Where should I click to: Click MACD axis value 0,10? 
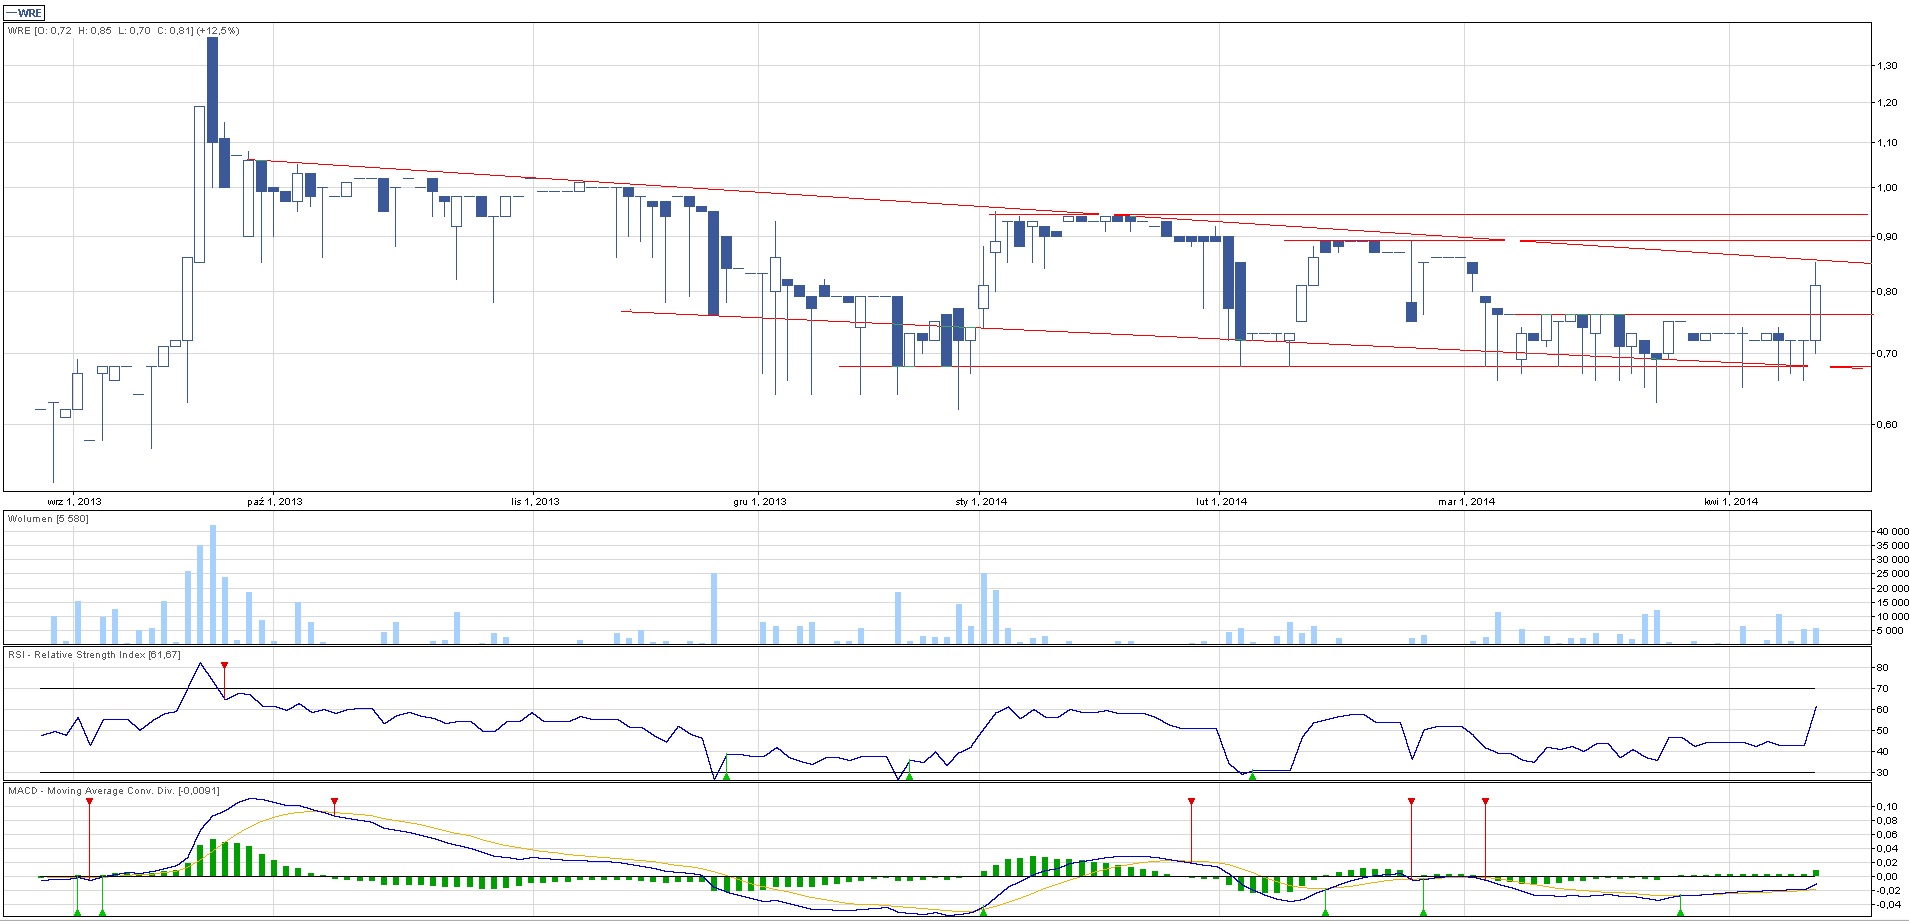(x=1887, y=807)
